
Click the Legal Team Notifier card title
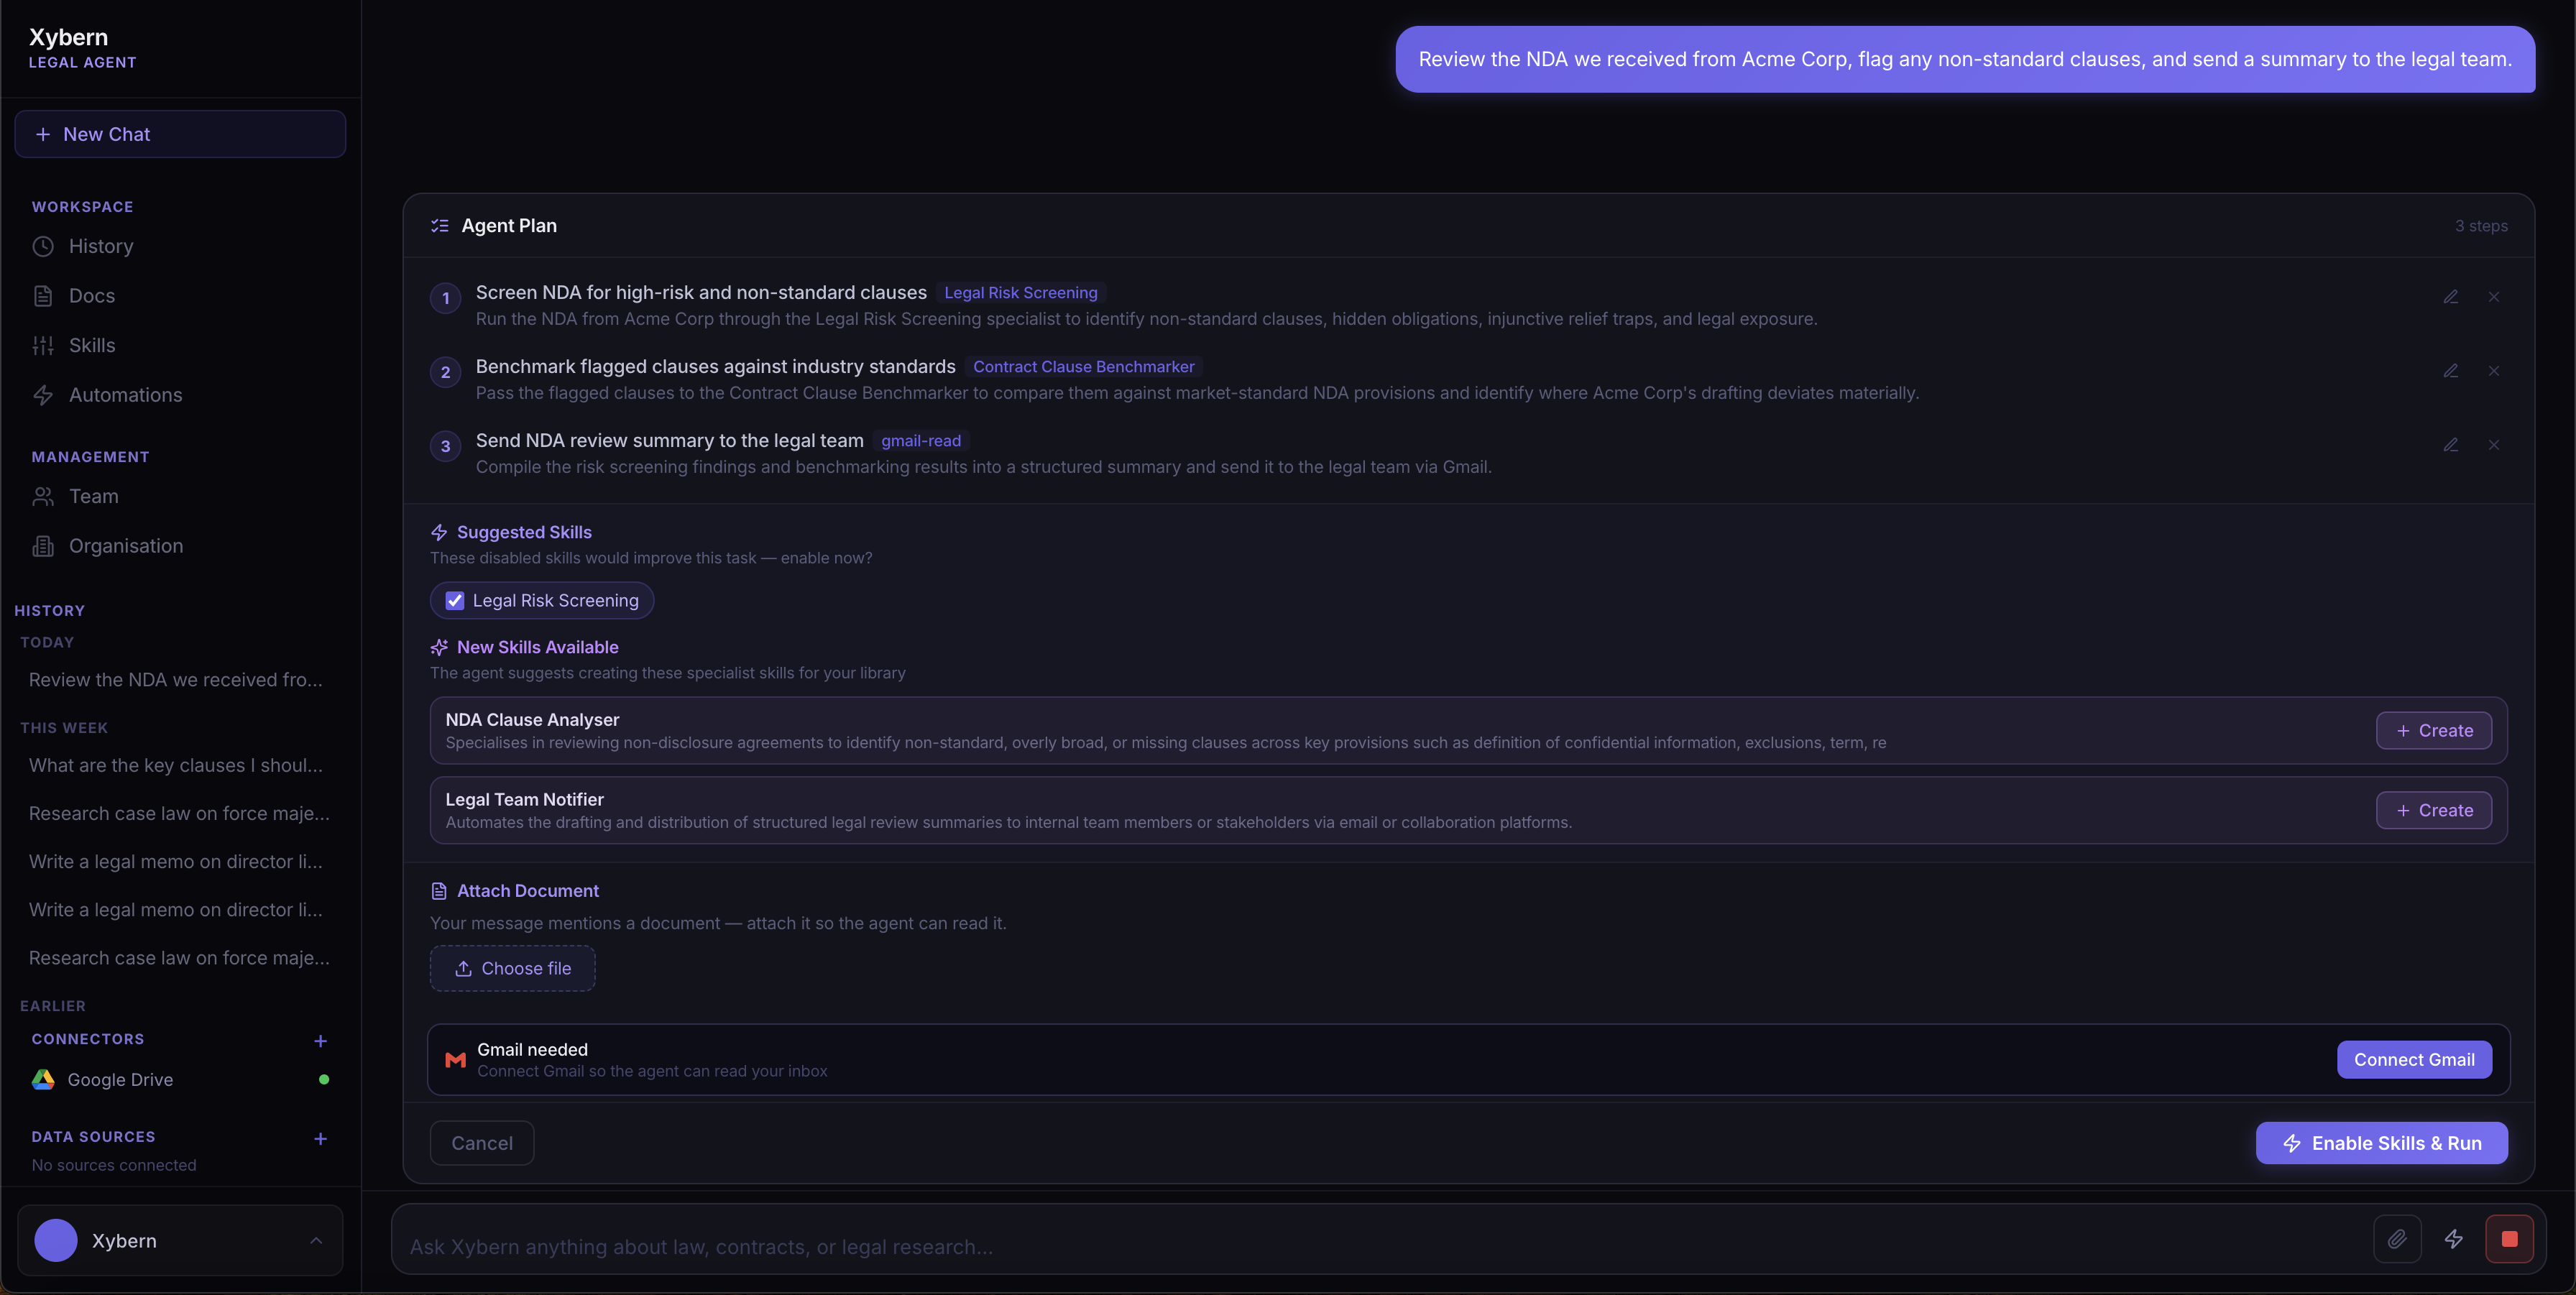coord(524,800)
